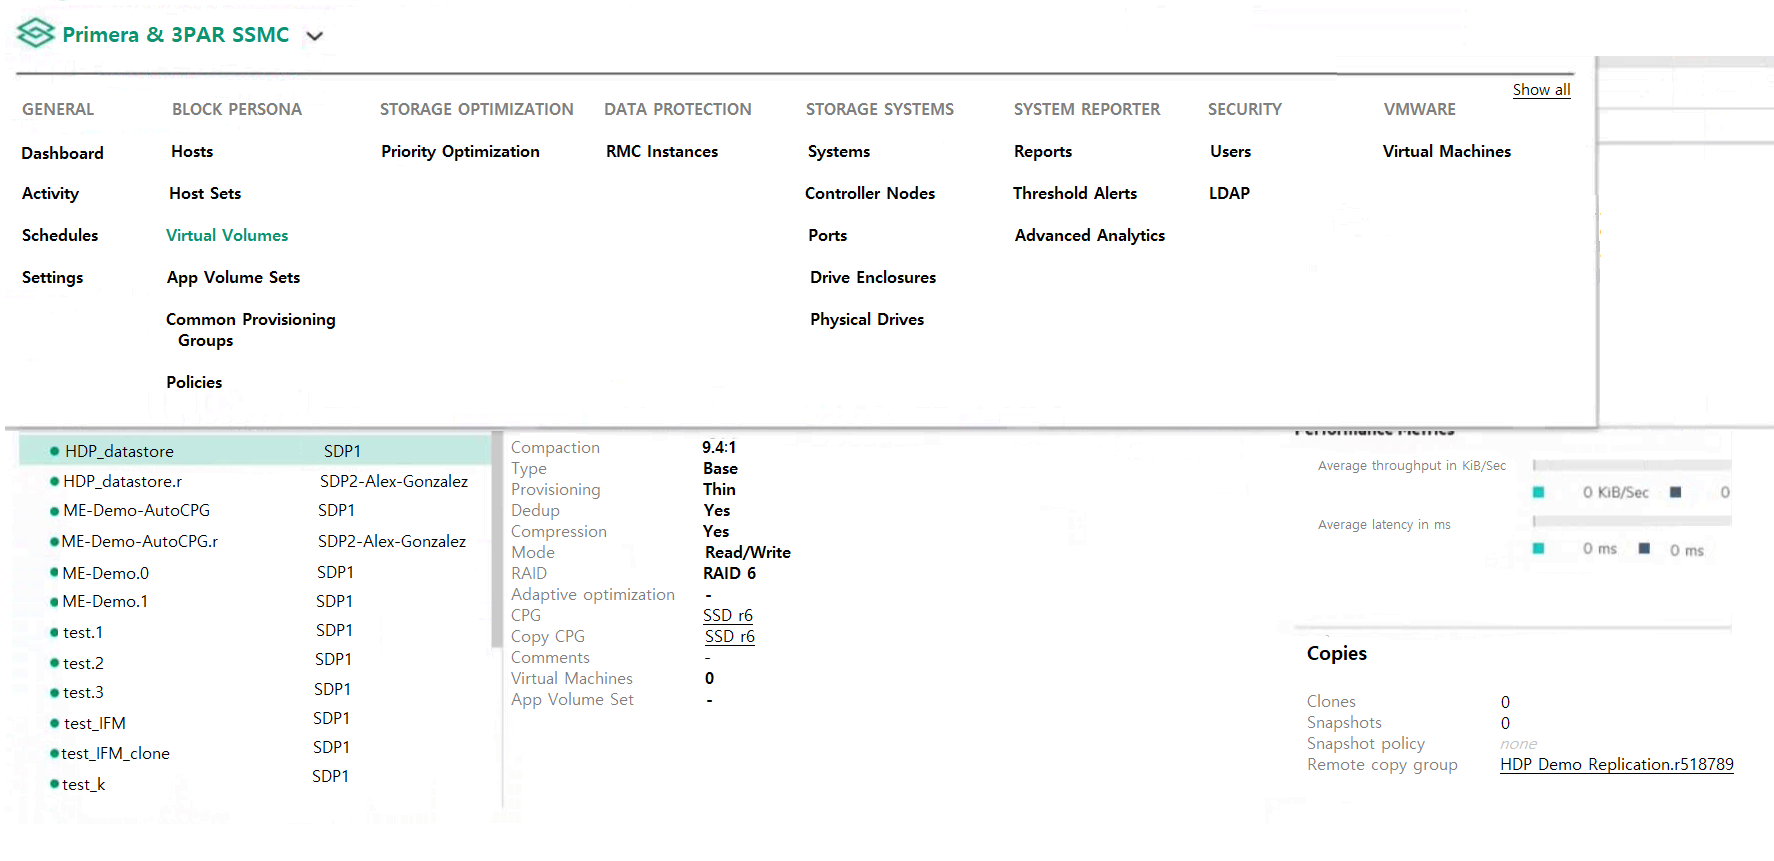Open the Dashboard menu item
1774x861 pixels.
(x=62, y=153)
